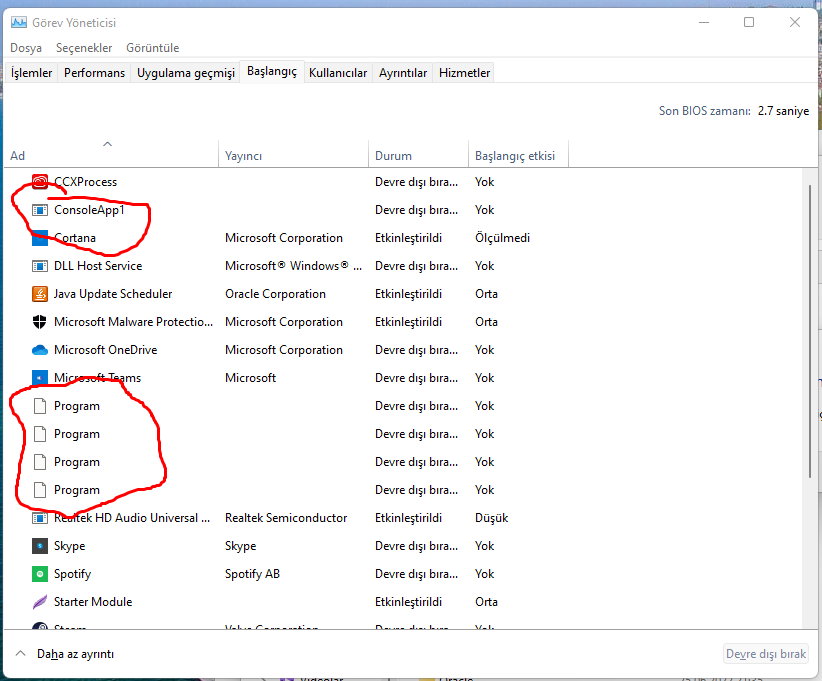Screen dimensions: 822x681
Task: Select the Java Update Scheduler row
Action: pos(403,294)
